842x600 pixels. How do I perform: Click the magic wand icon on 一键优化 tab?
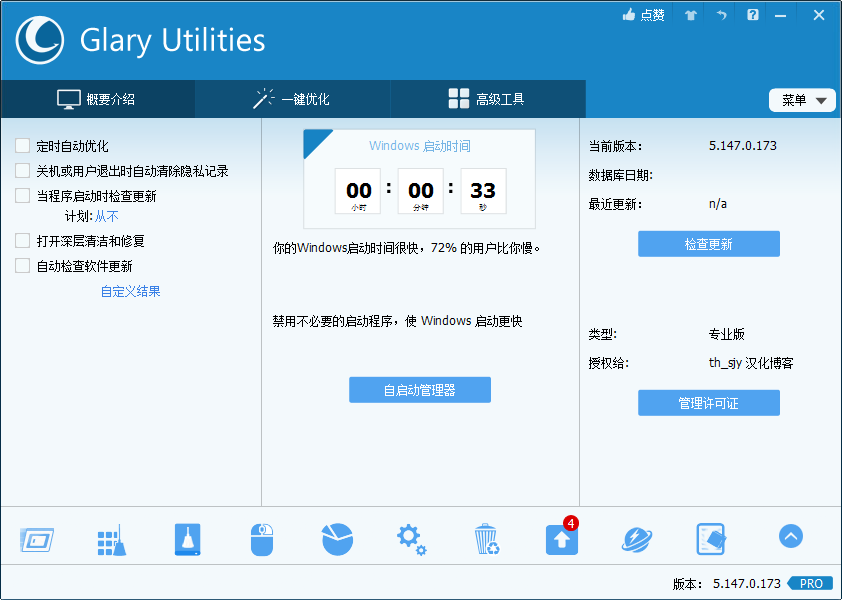[x=263, y=98]
